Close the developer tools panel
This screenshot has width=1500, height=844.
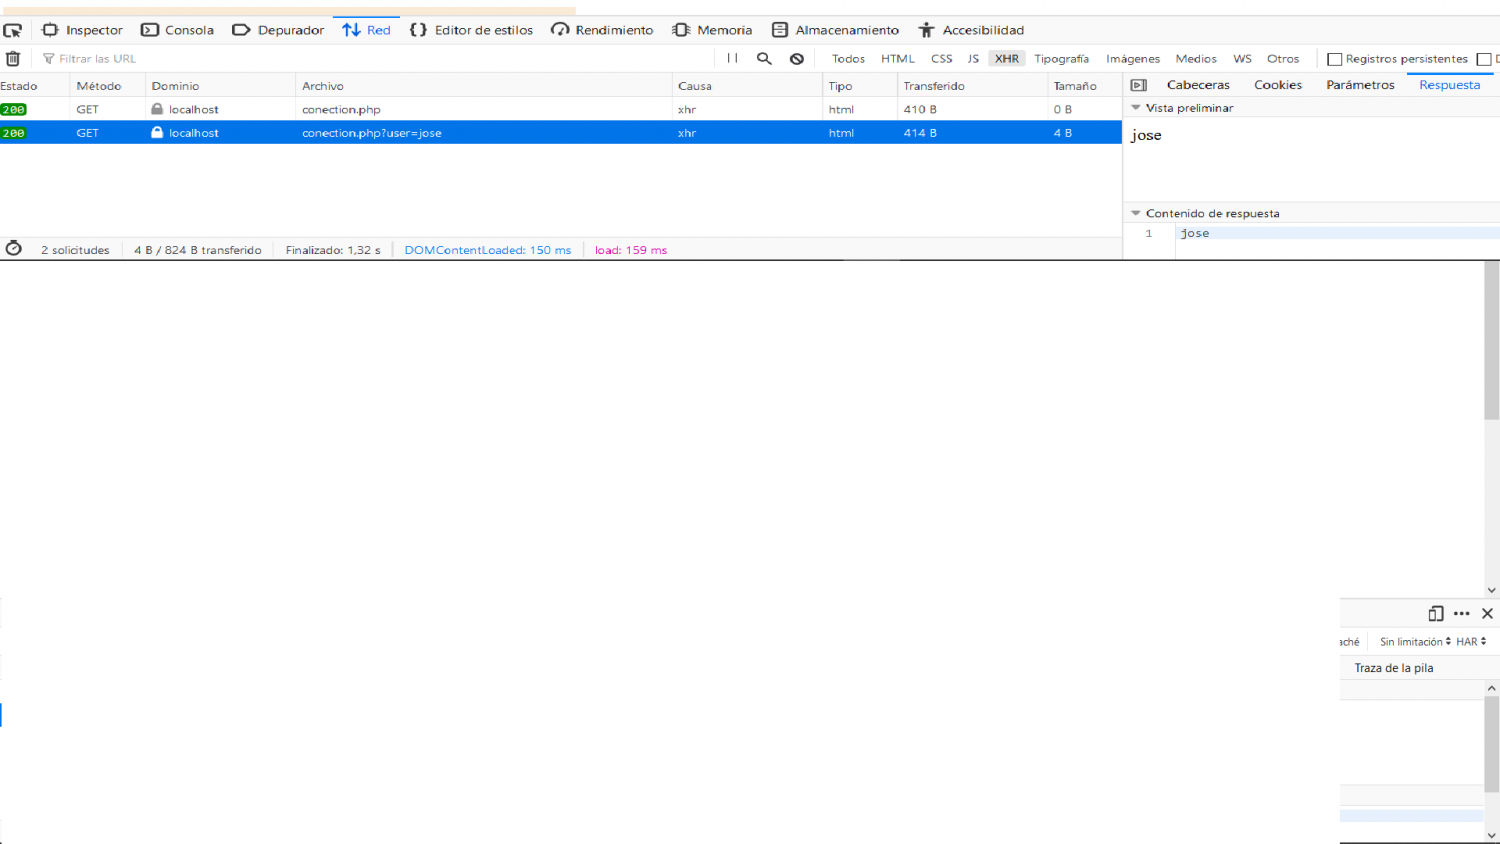1487,614
